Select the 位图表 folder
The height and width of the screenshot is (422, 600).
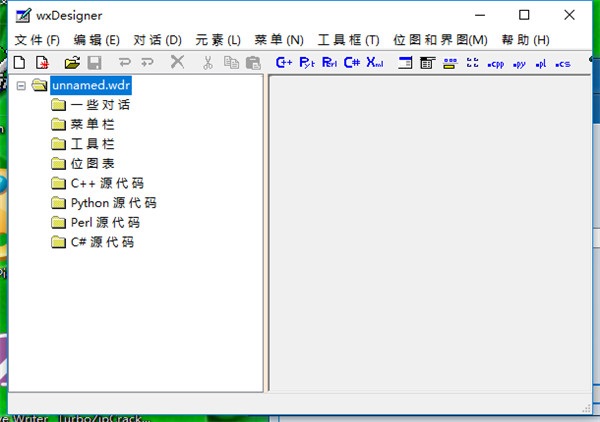[x=92, y=163]
